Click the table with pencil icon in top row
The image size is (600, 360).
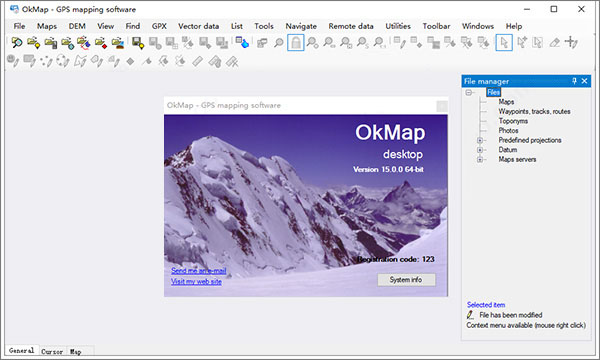(399, 42)
